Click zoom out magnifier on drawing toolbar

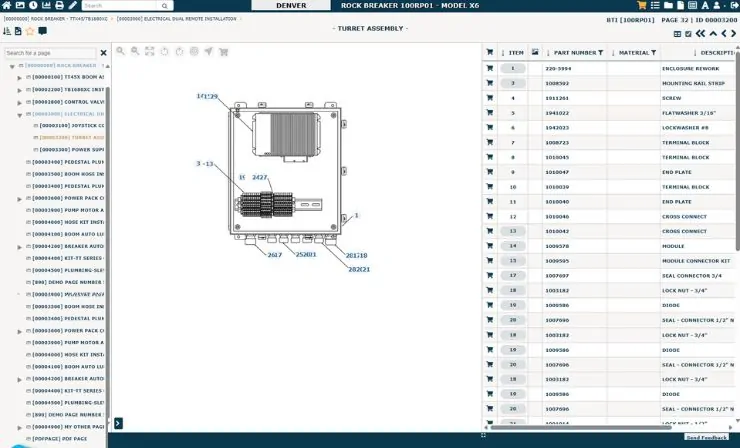135,51
